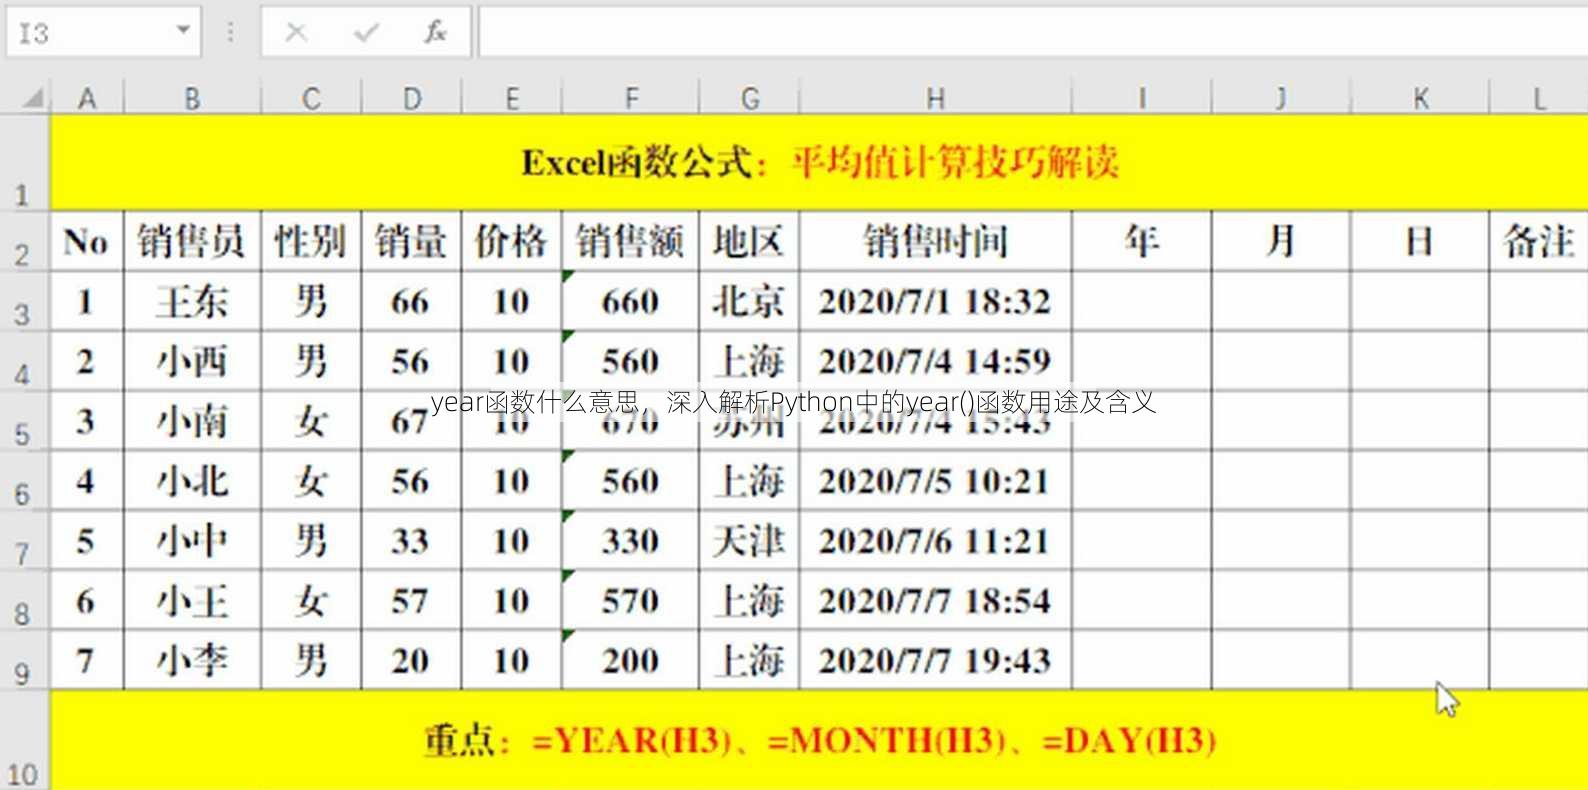Click the cell containing '王东'
Screen dimensions: 1588x790
192,301
